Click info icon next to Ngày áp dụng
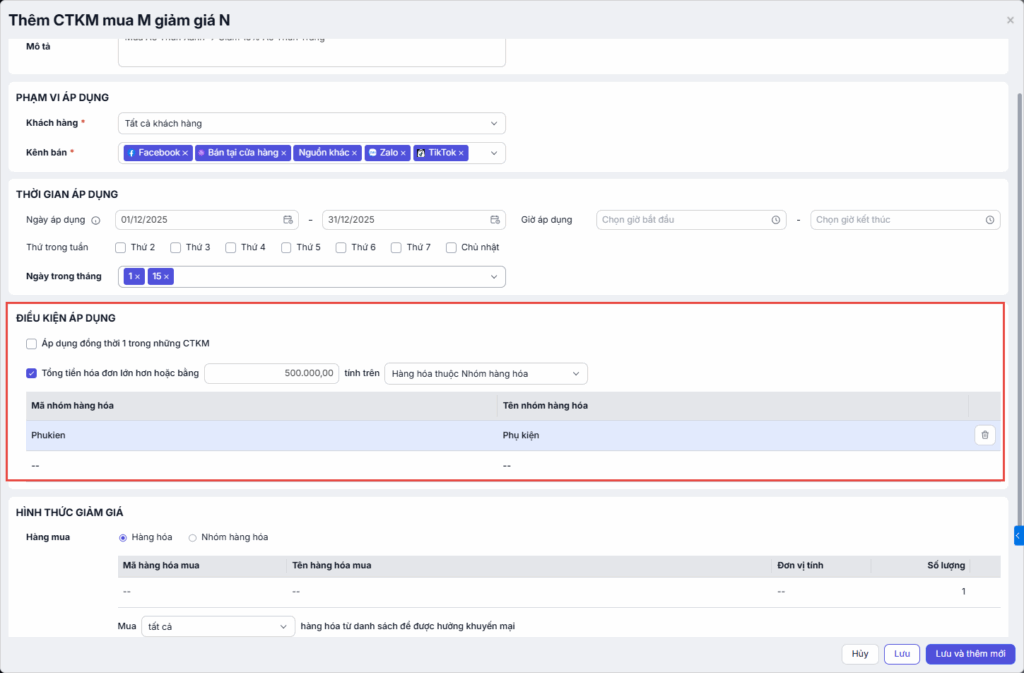The image size is (1024, 673). click(x=96, y=220)
